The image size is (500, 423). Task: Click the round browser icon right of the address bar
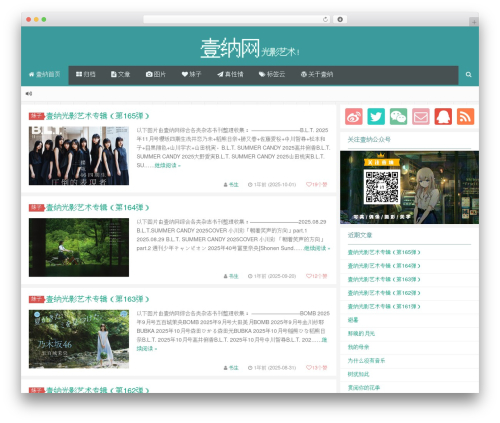pyautogui.click(x=340, y=19)
